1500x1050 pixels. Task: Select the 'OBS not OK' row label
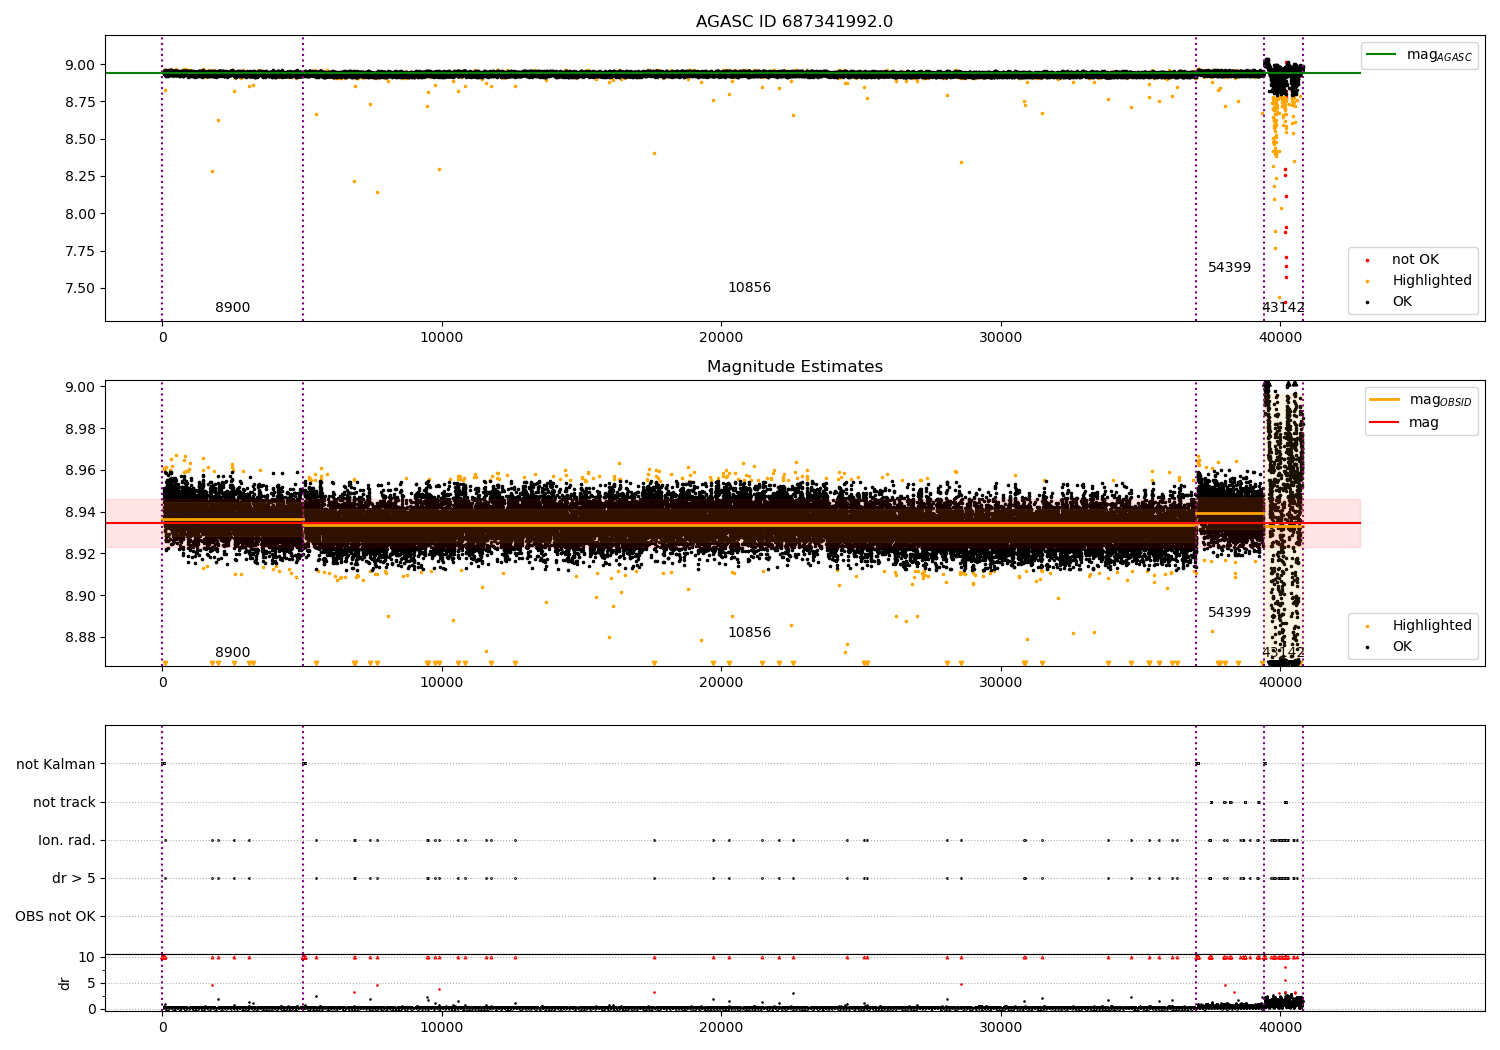55,916
